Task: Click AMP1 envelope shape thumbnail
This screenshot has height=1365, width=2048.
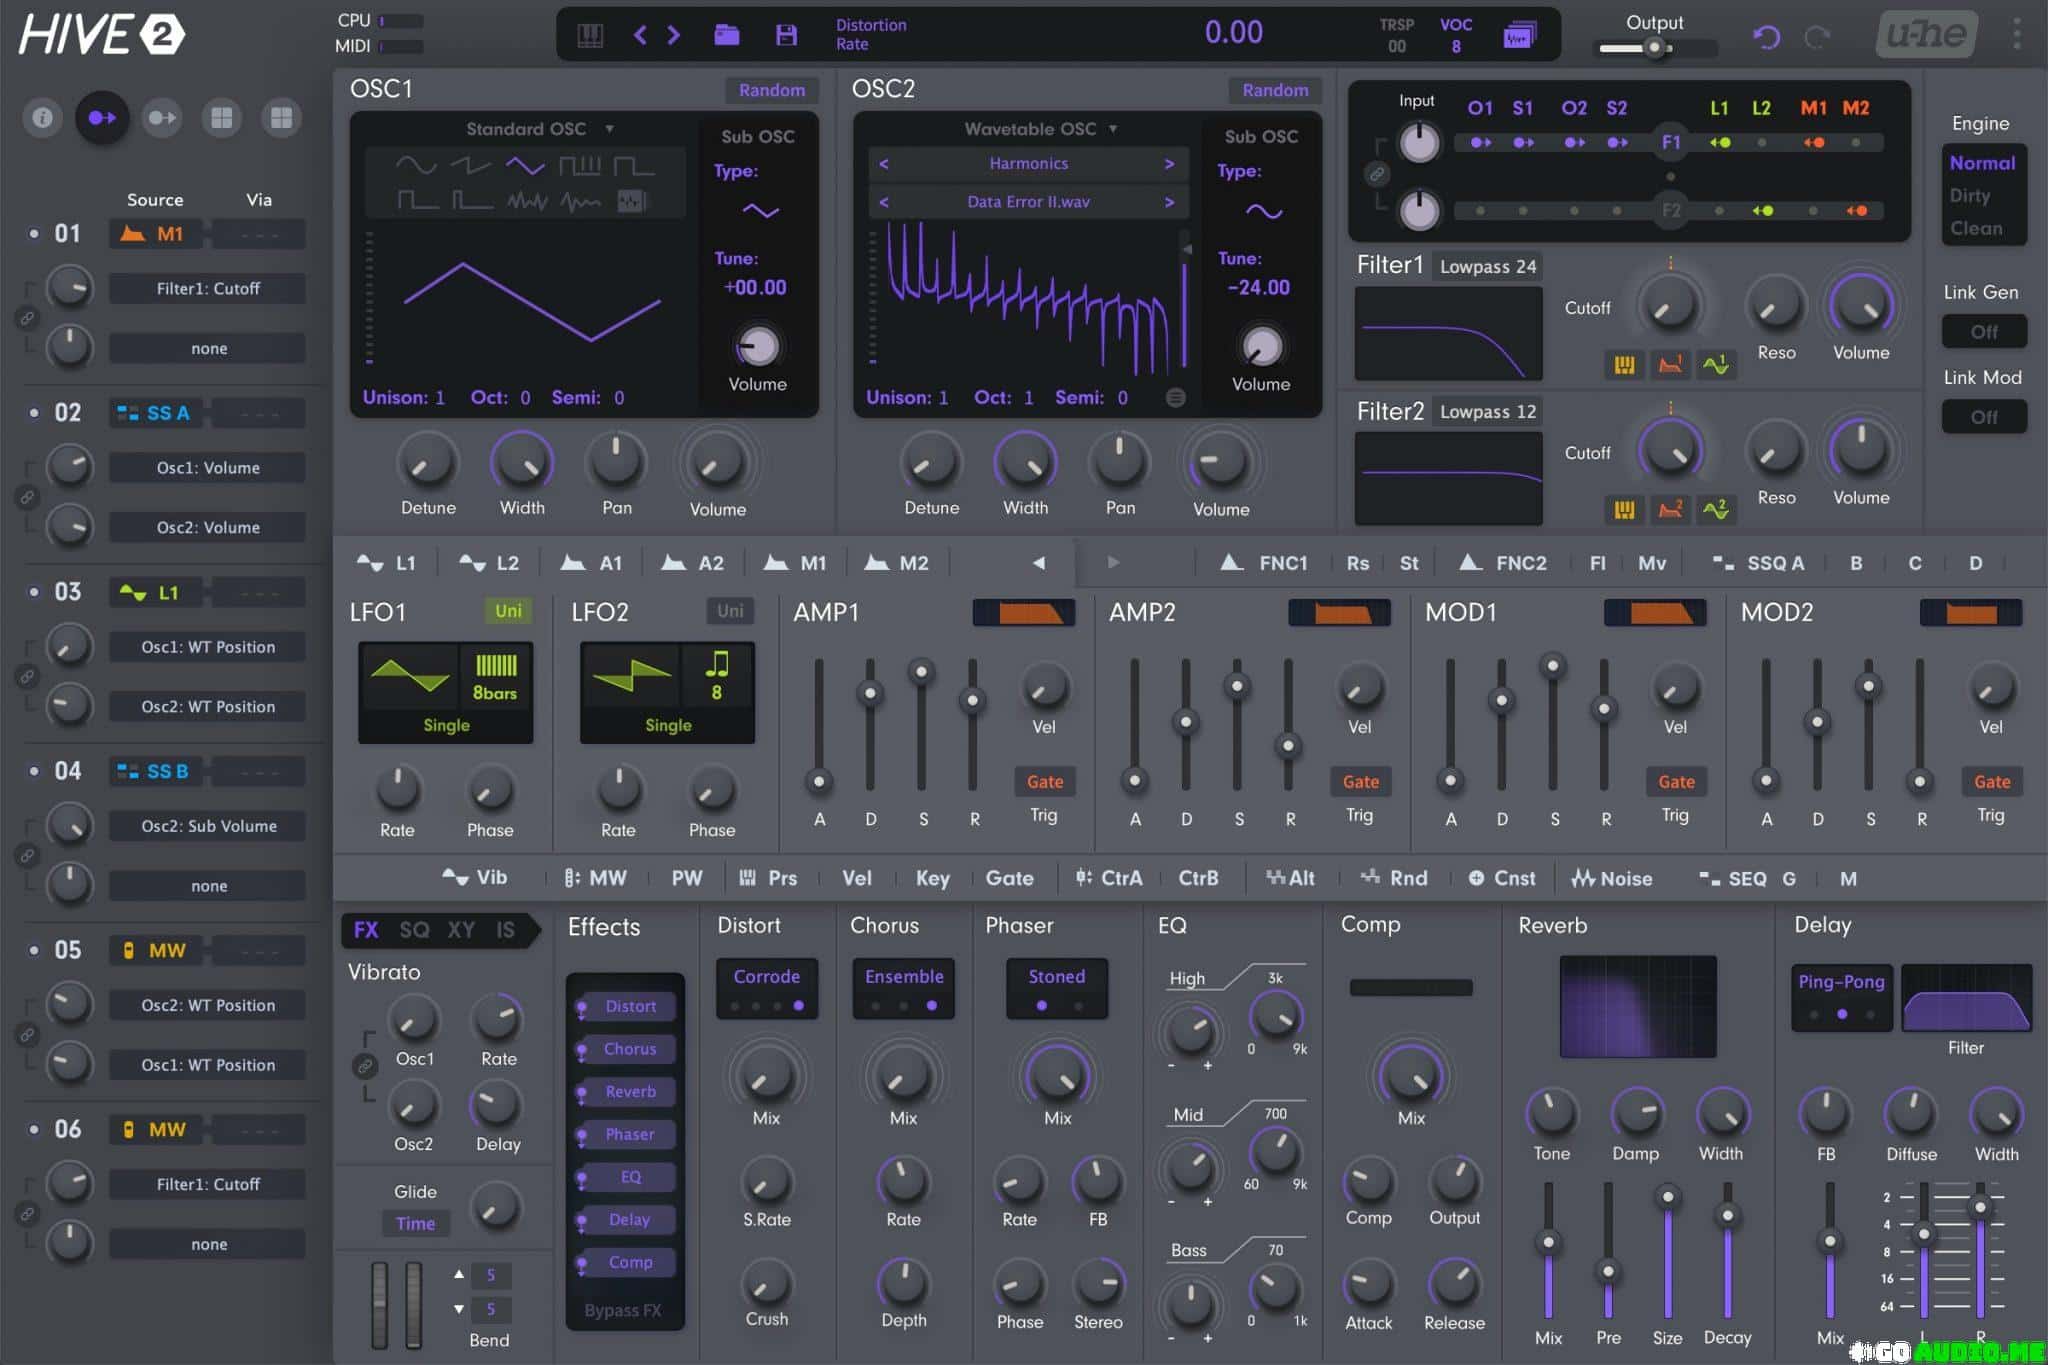Action: point(1024,612)
